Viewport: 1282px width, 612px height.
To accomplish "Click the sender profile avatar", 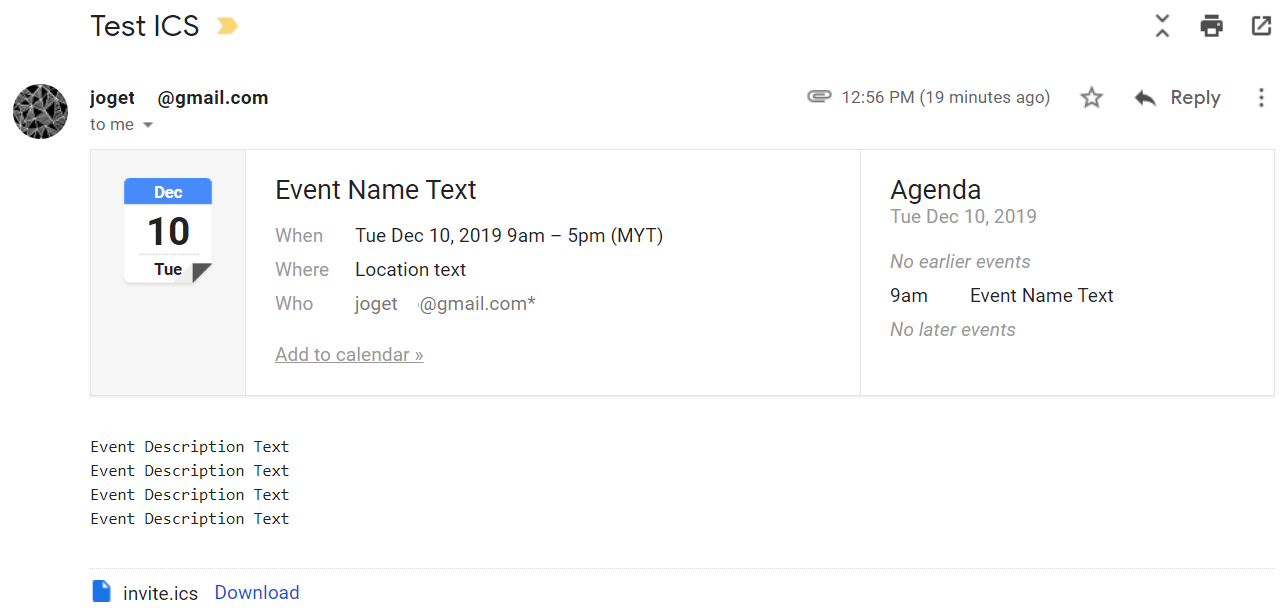I will coord(40,111).
